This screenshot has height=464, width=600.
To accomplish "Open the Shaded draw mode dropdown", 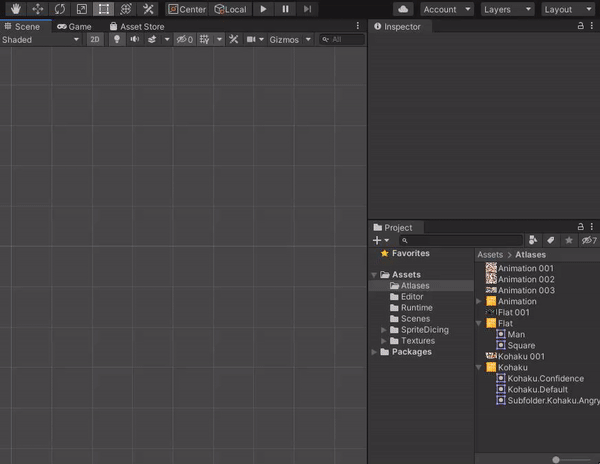I will (x=40, y=40).
